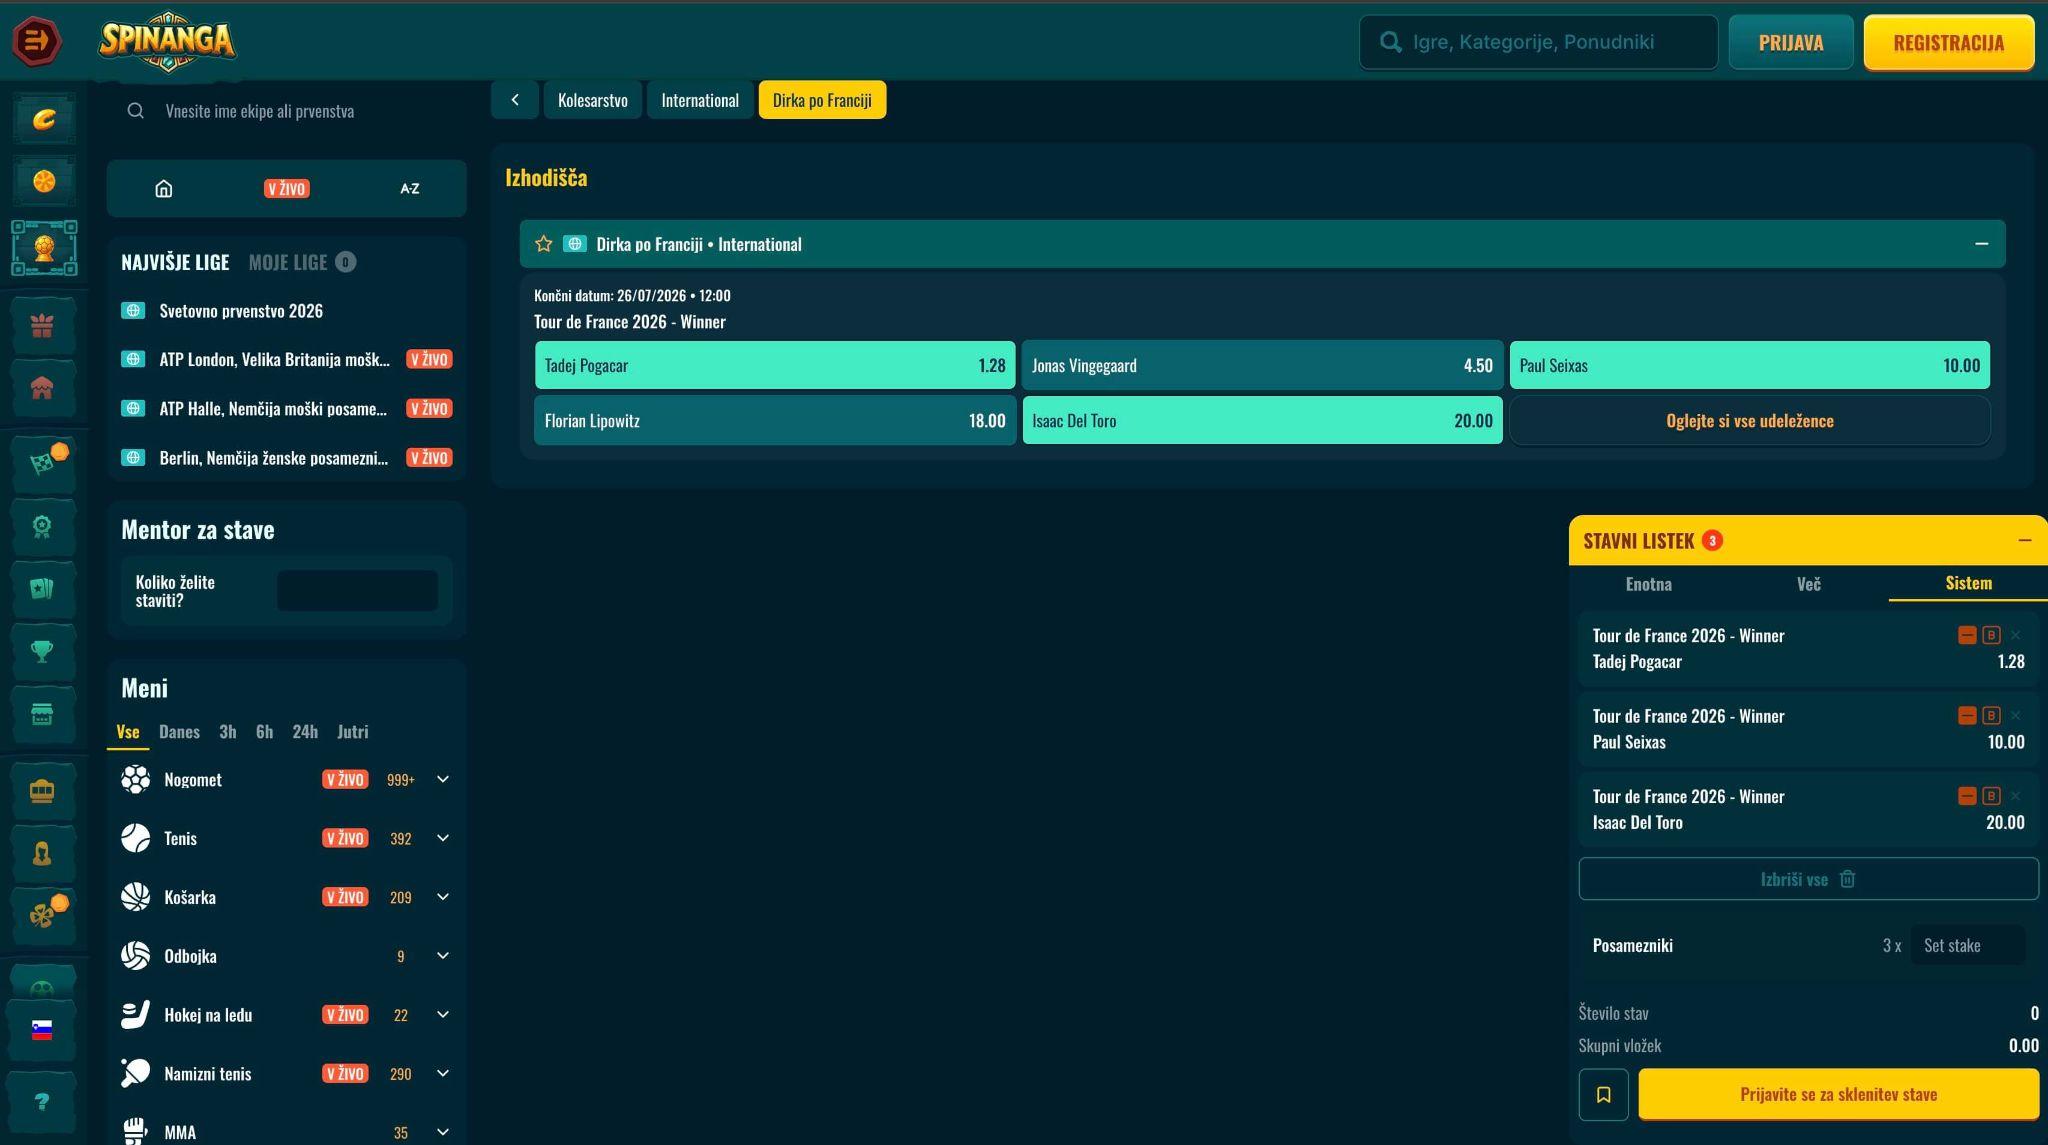Toggle banker B for Tadej Pogacar
Screen dimensions: 2048x1145
[x=1991, y=635]
